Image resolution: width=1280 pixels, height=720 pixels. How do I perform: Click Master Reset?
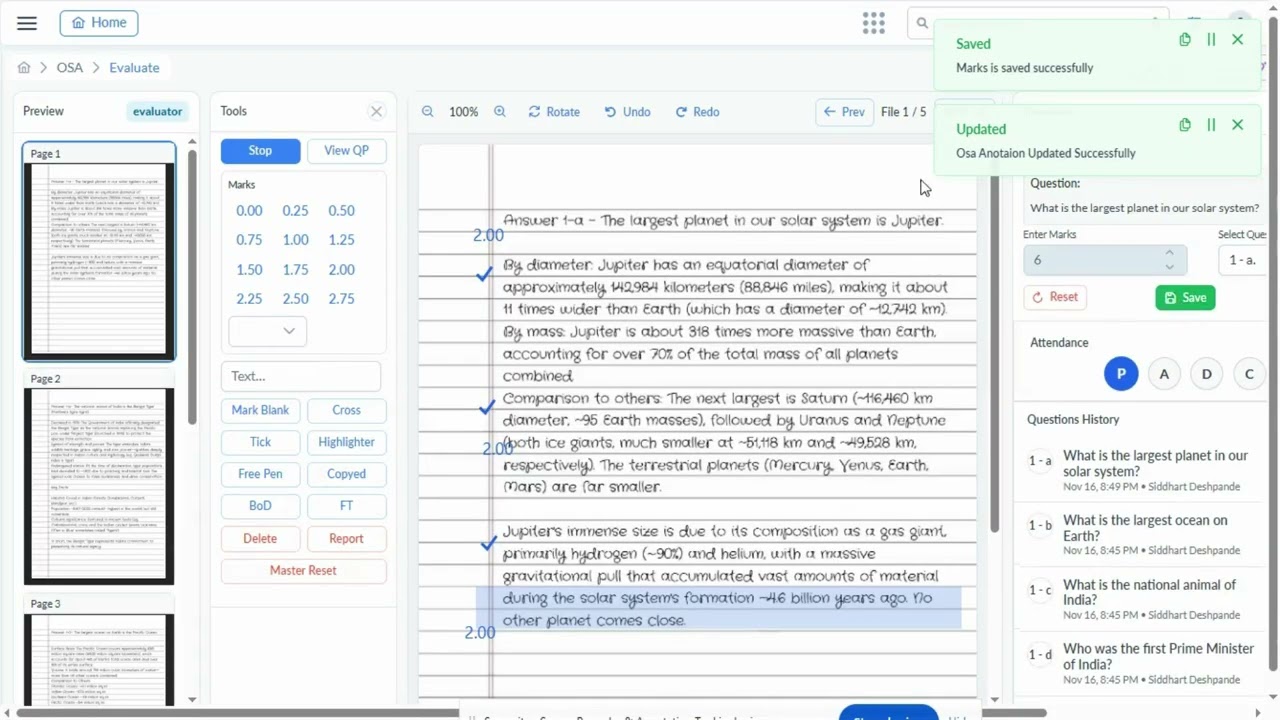pos(303,570)
